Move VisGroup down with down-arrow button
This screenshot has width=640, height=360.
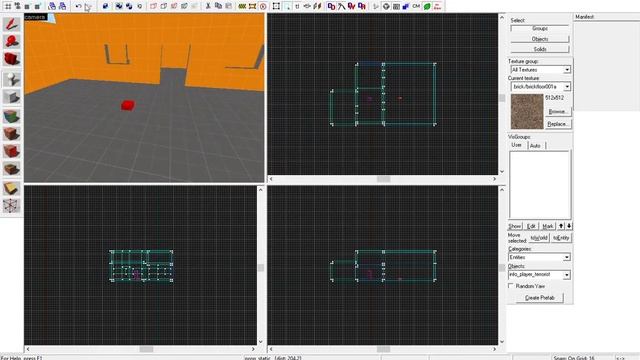point(569,226)
